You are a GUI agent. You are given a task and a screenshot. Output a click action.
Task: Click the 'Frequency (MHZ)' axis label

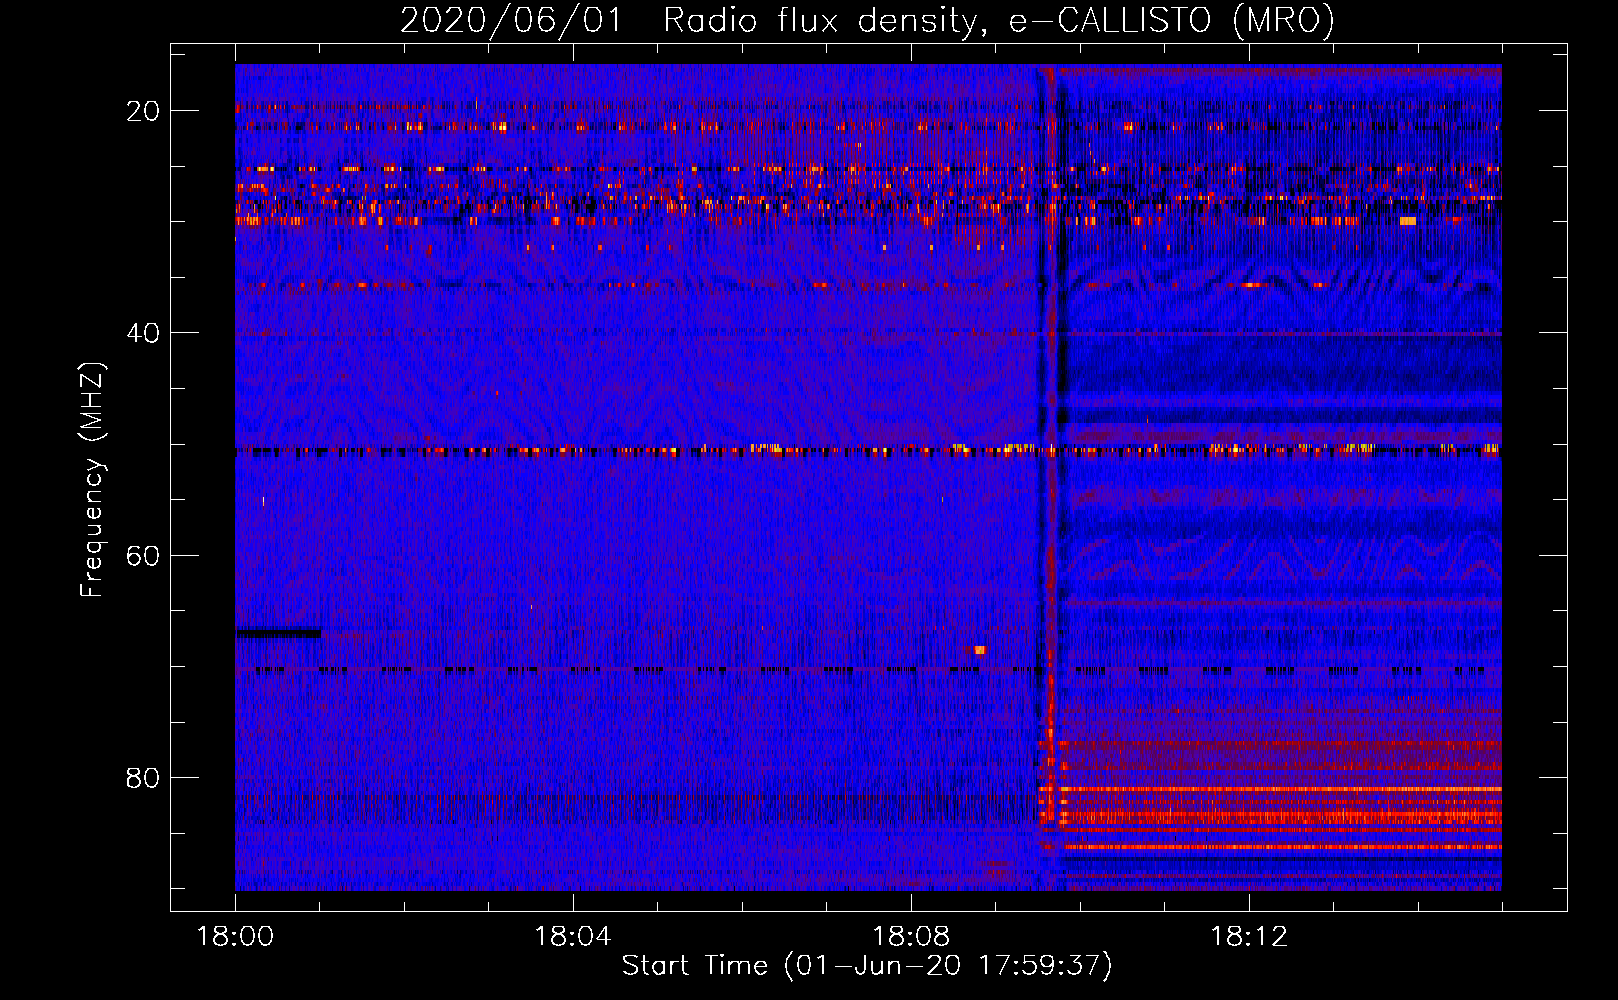[x=92, y=481]
